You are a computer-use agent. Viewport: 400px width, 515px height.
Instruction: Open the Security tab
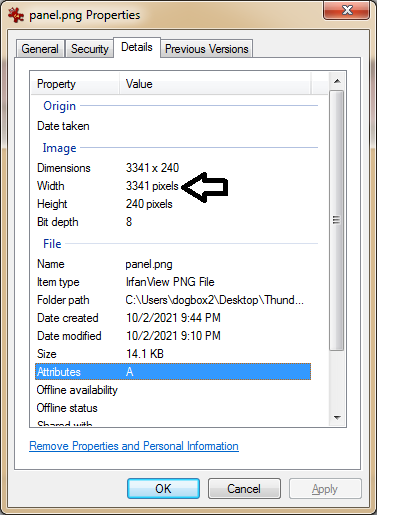pos(90,49)
